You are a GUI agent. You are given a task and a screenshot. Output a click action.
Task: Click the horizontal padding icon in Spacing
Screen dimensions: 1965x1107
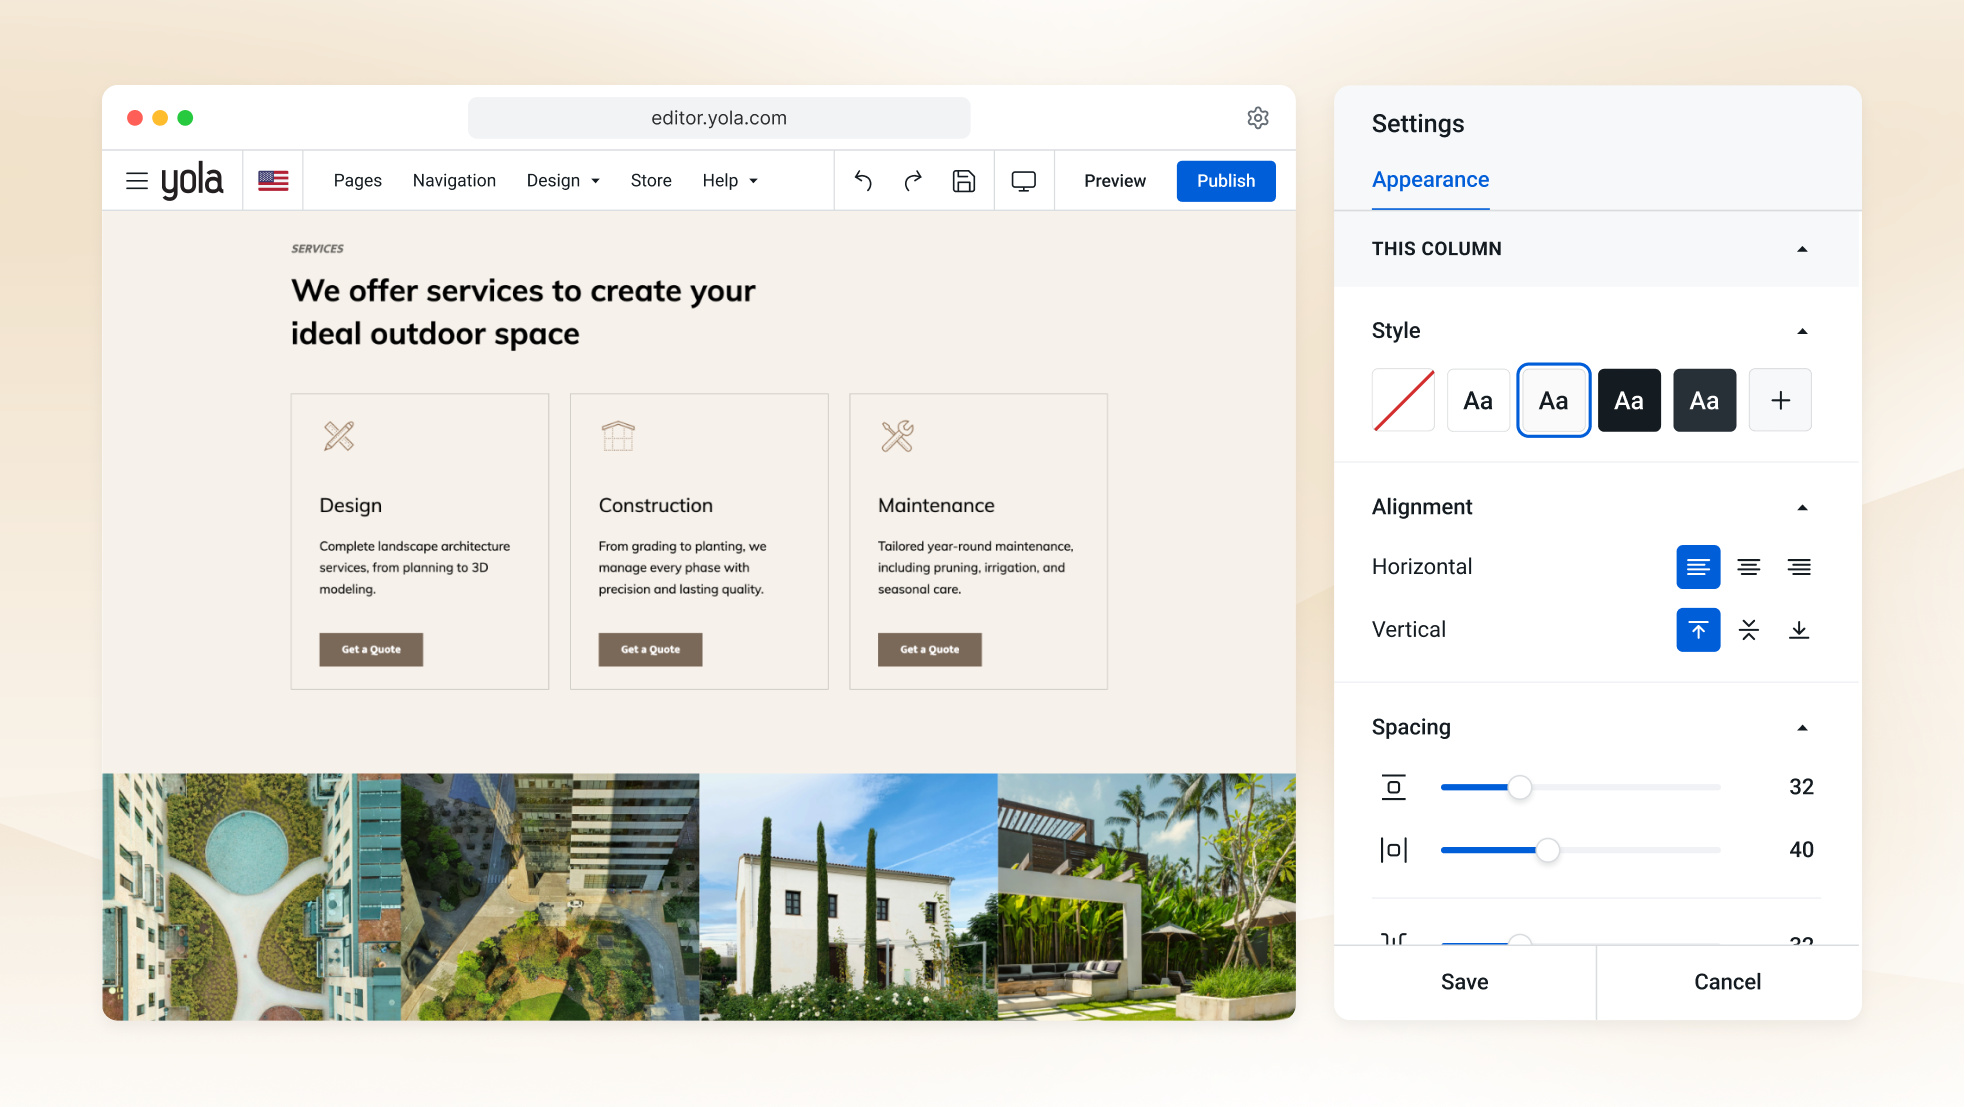(1393, 850)
